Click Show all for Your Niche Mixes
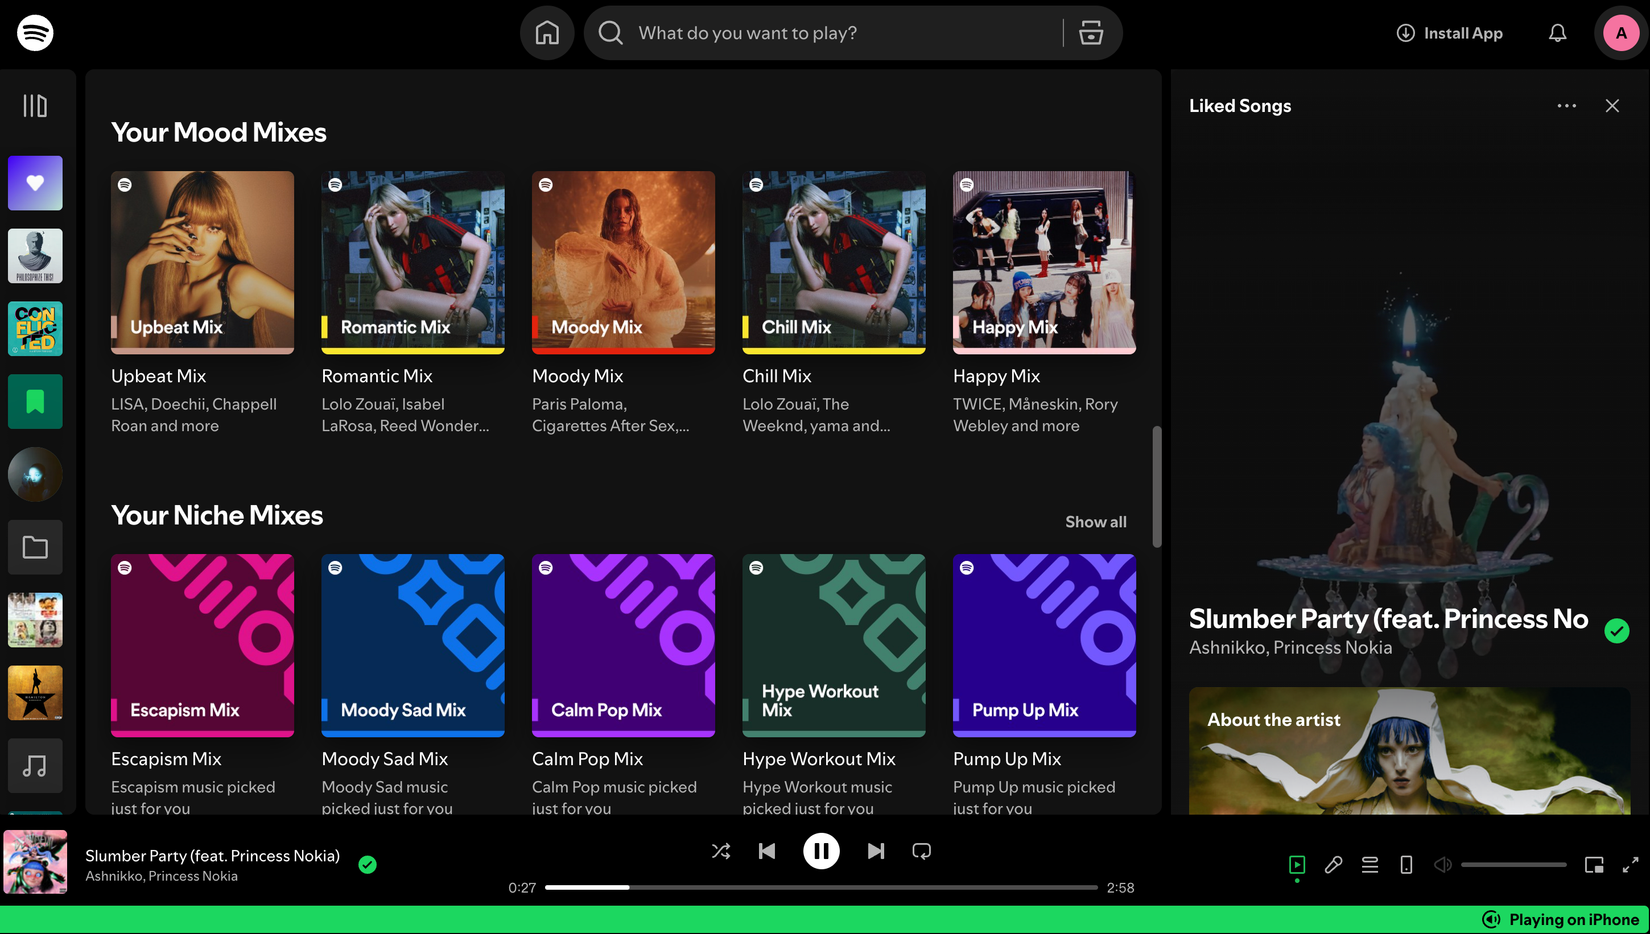 coord(1095,521)
